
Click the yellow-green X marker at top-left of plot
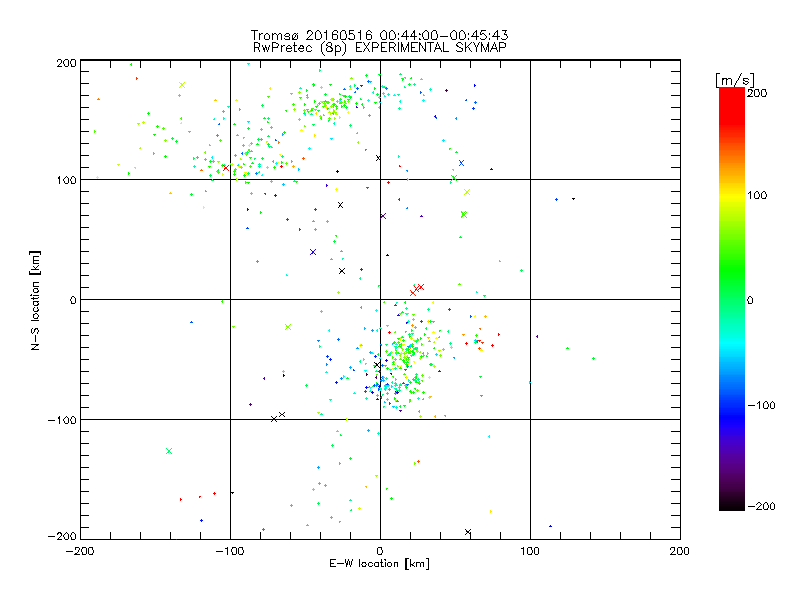point(182,85)
